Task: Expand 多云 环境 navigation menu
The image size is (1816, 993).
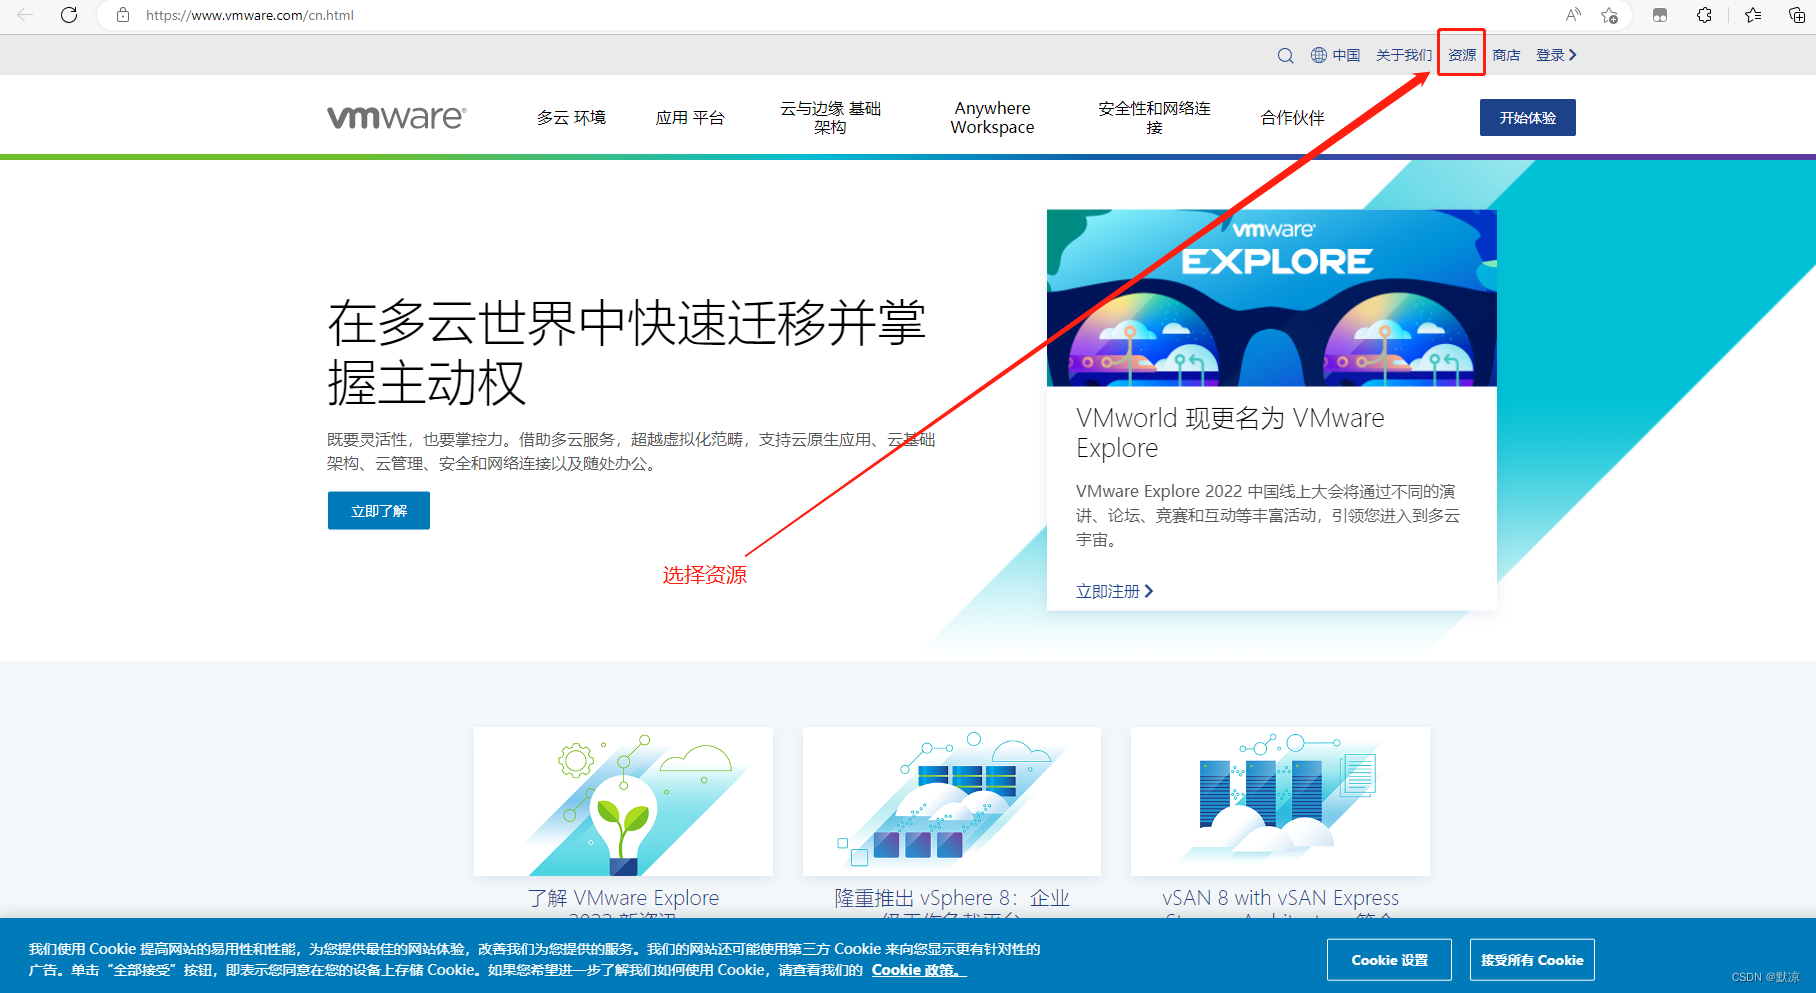Action: 571,118
